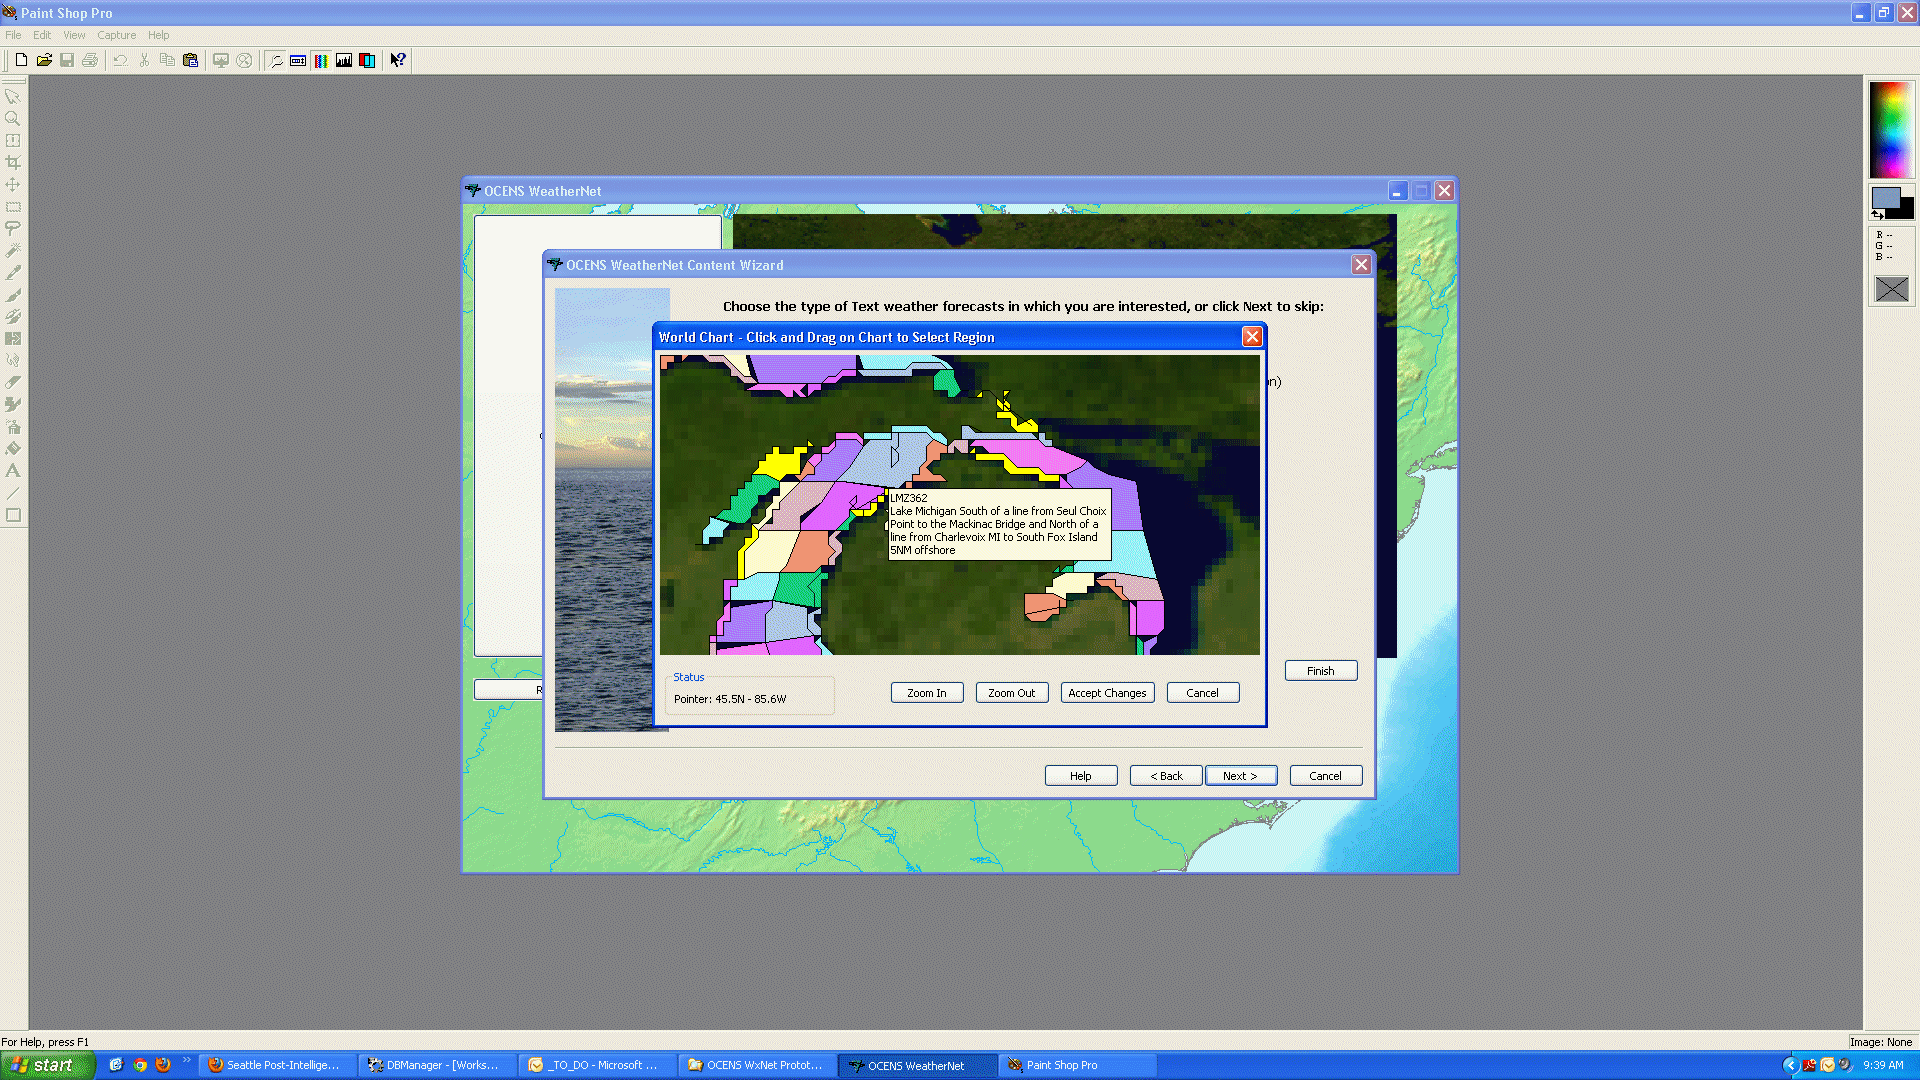Image resolution: width=1920 pixels, height=1080 pixels.
Task: Open a file with the folder icon
Action: click(44, 60)
